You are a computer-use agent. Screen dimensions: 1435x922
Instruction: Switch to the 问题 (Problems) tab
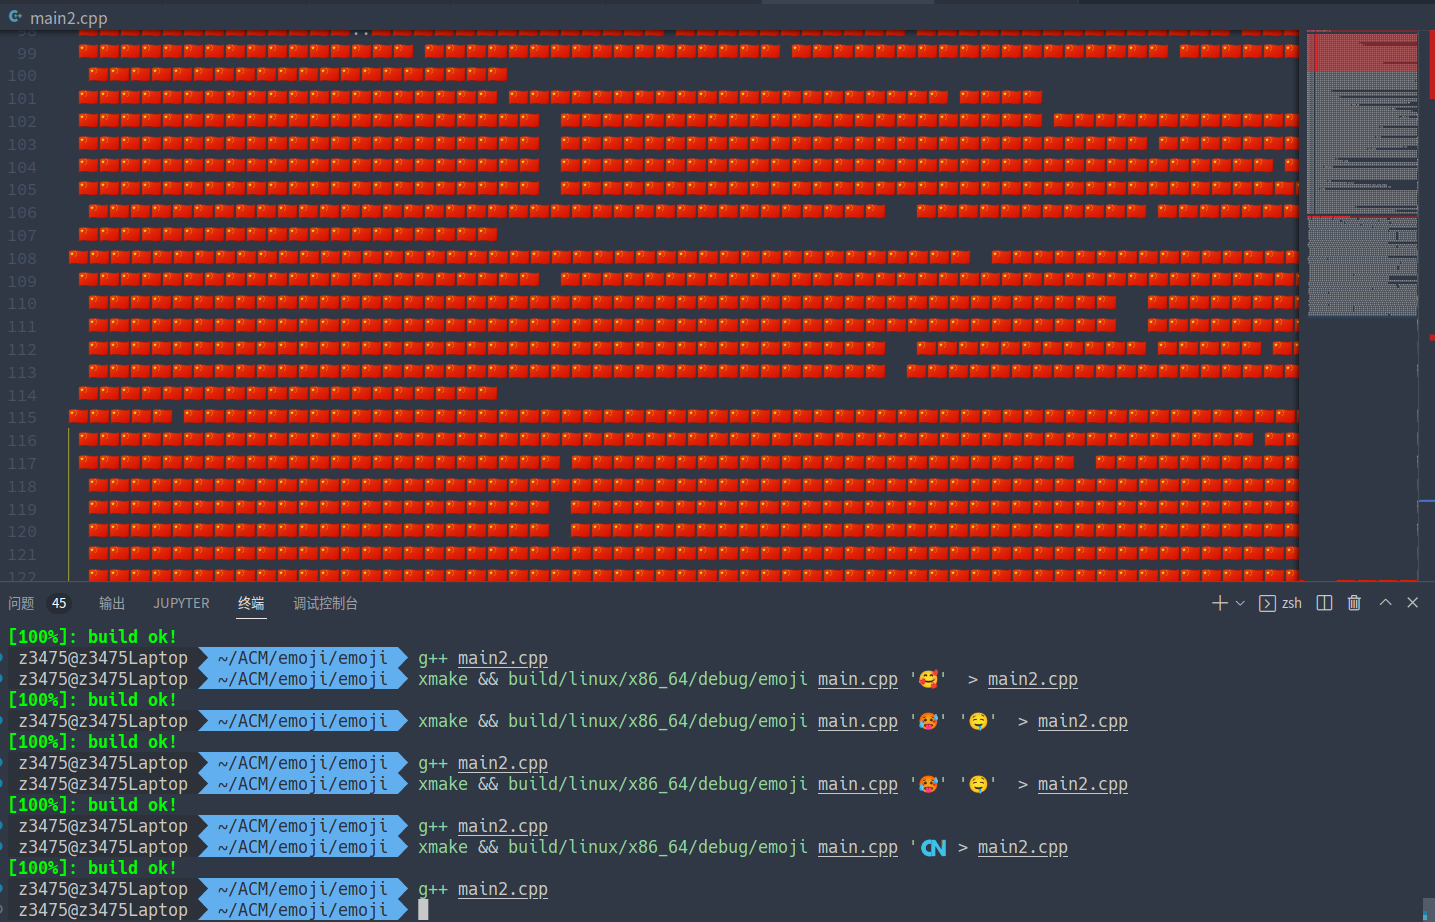pos(21,603)
